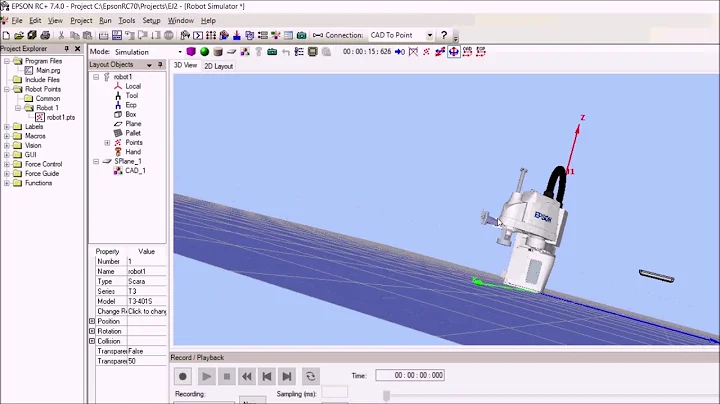The height and width of the screenshot is (404, 720).
Task: Open the Run menu
Action: pyautogui.click(x=105, y=21)
